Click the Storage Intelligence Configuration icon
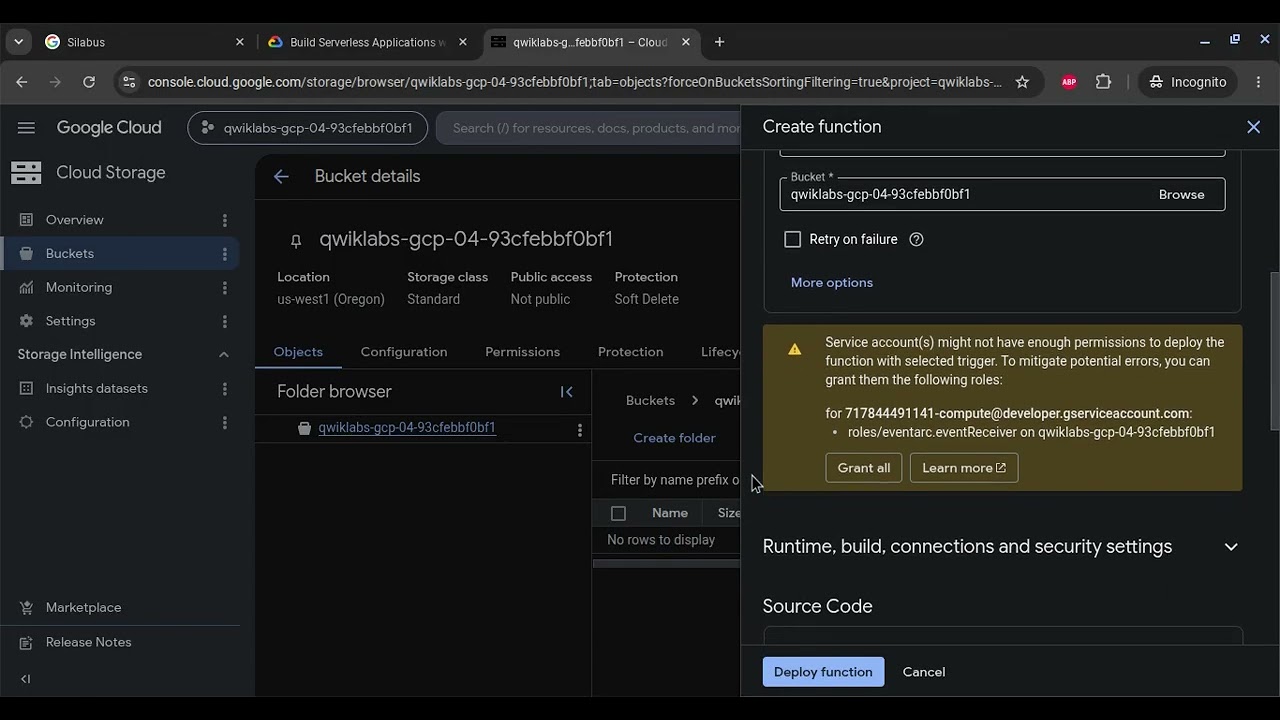Screen dimensions: 1280x720 (x=26, y=422)
